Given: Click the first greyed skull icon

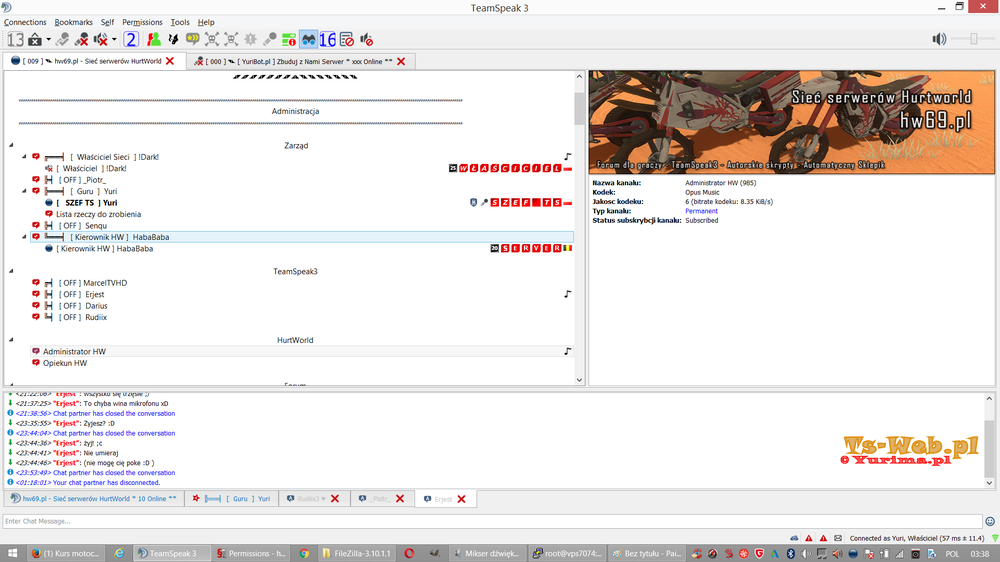Looking at the screenshot, I should point(212,40).
